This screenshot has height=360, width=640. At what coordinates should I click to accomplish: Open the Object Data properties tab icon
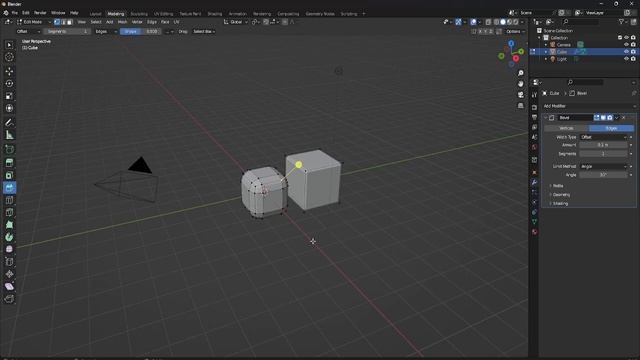click(534, 222)
